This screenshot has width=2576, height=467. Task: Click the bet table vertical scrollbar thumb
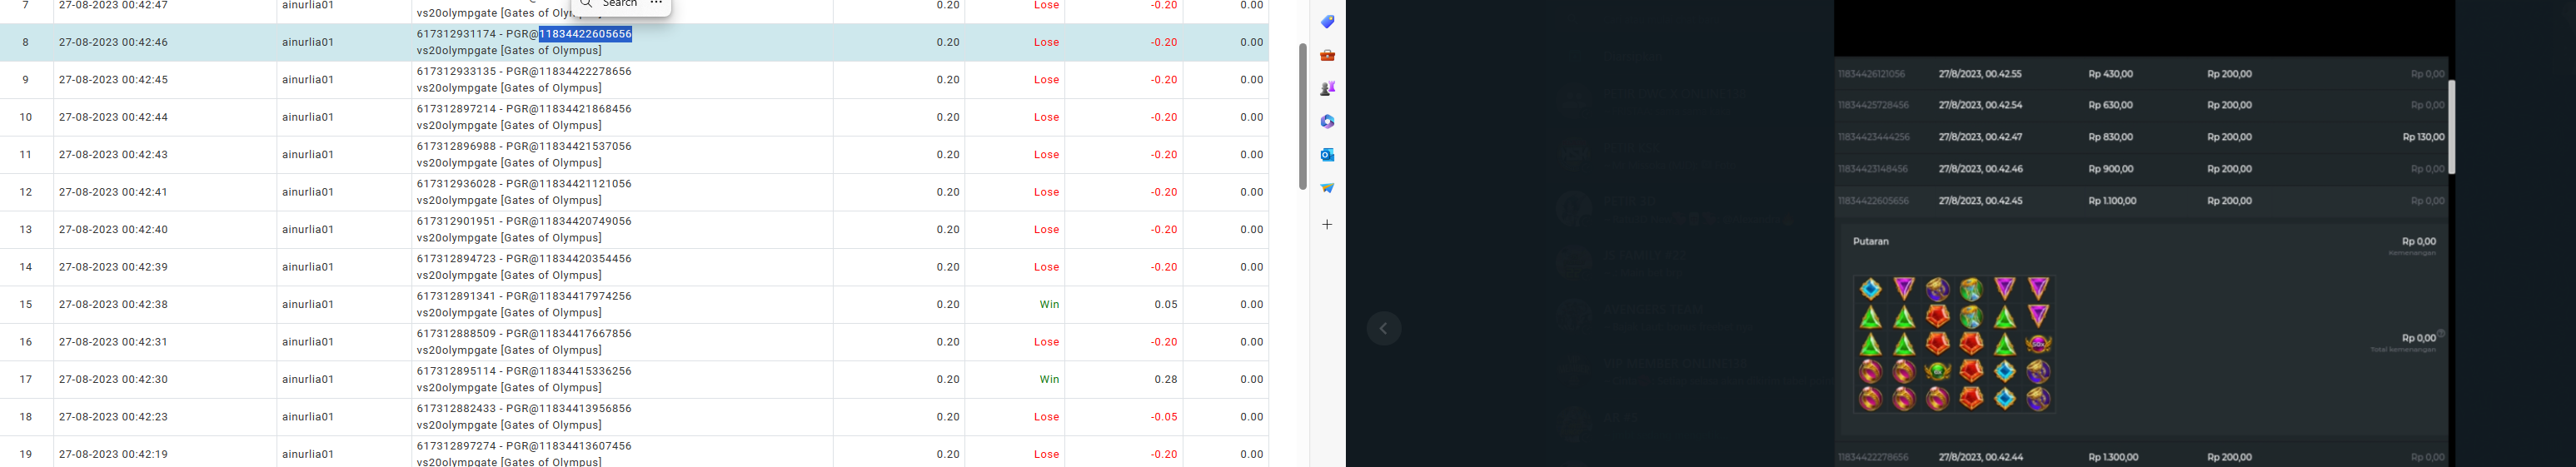click(1302, 116)
